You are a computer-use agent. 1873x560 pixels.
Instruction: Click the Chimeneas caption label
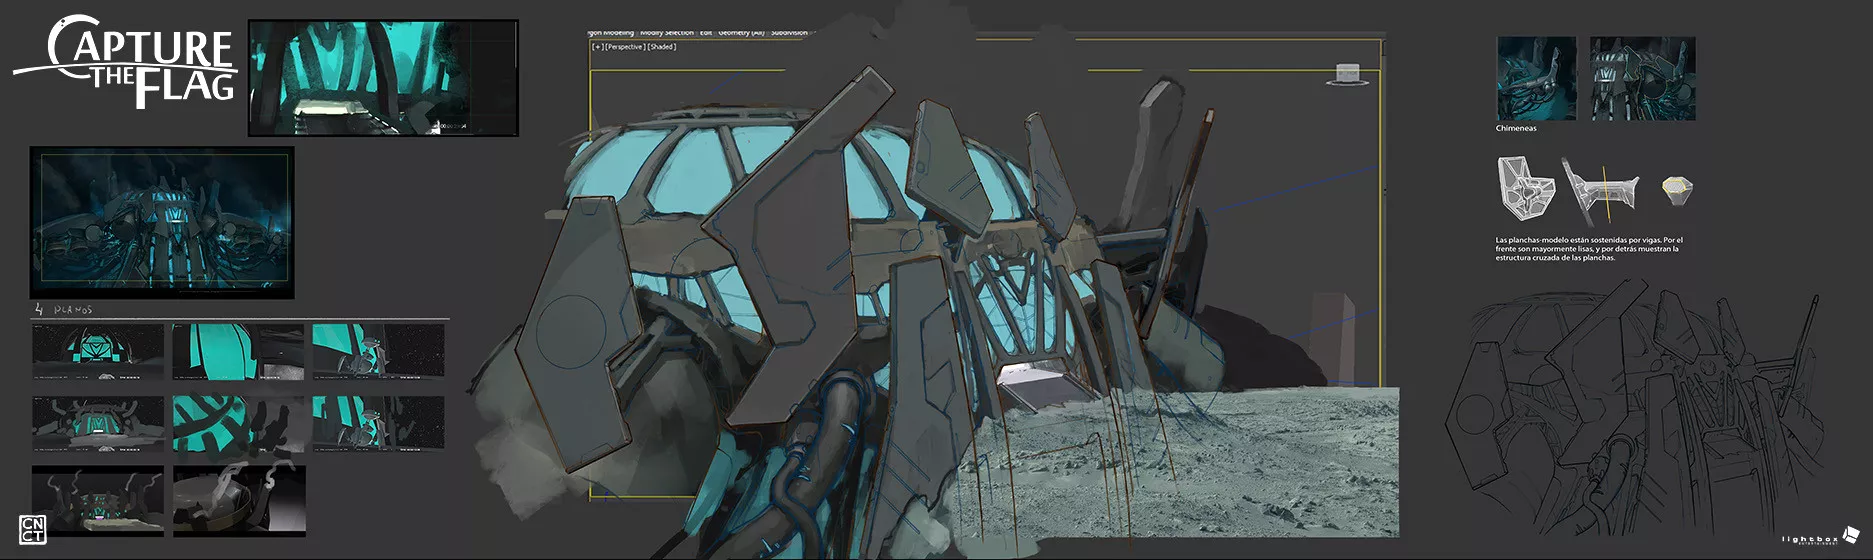(1516, 128)
